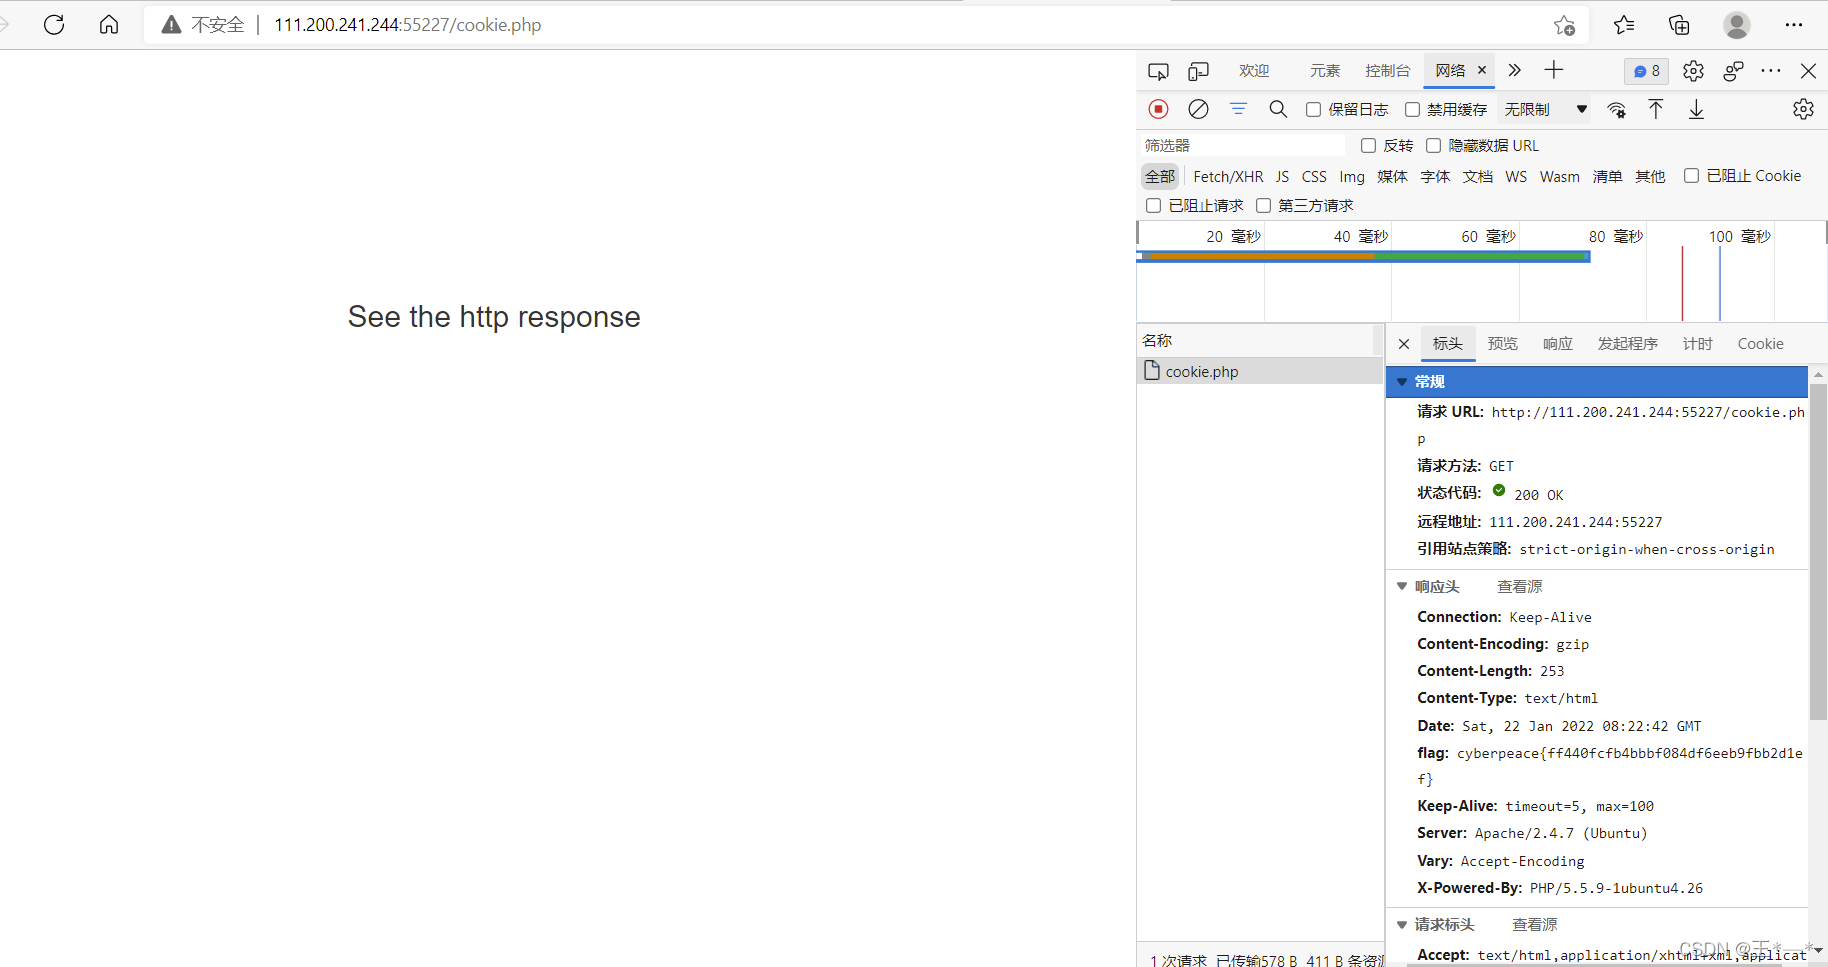Open the Cookie request detail tab
The width and height of the screenshot is (1828, 967).
1760,343
